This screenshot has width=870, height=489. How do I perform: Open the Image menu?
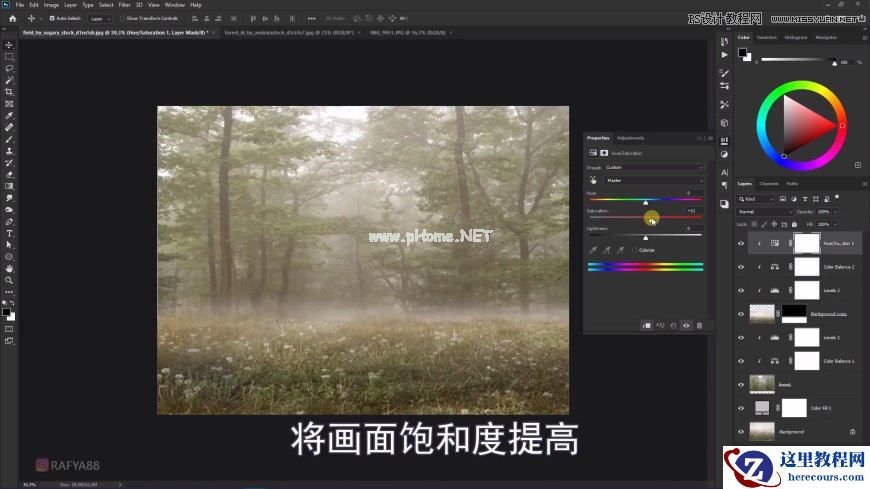pyautogui.click(x=51, y=5)
